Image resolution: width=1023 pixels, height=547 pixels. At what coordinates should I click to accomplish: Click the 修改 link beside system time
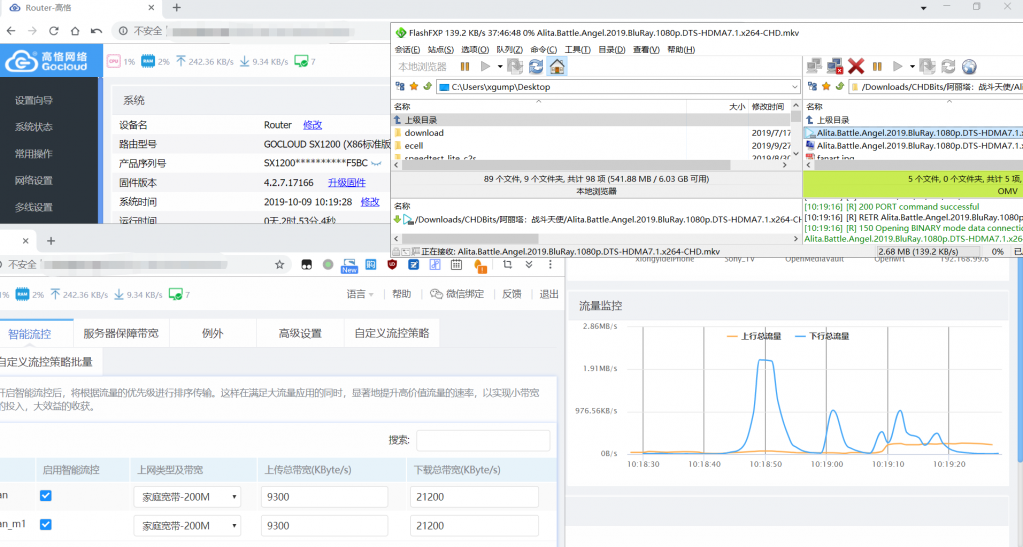point(370,202)
